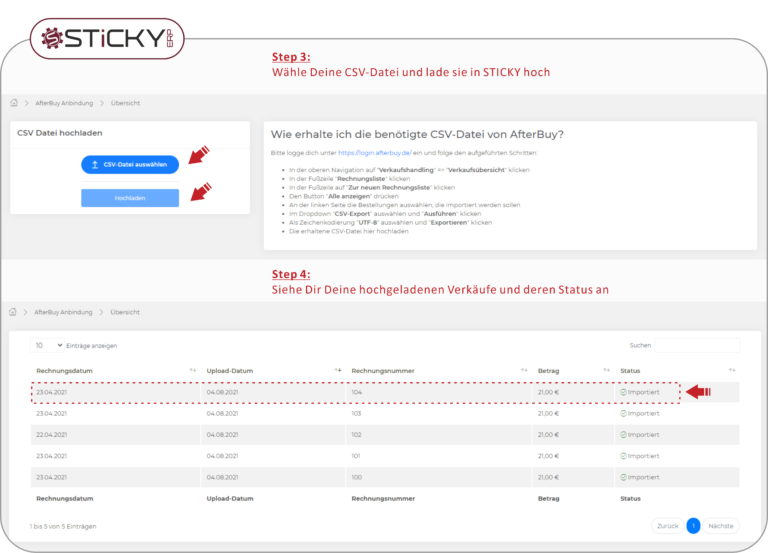This screenshot has width=768, height=553.
Task: Click the home icon in lower breadcrumb
Action: coord(13,312)
